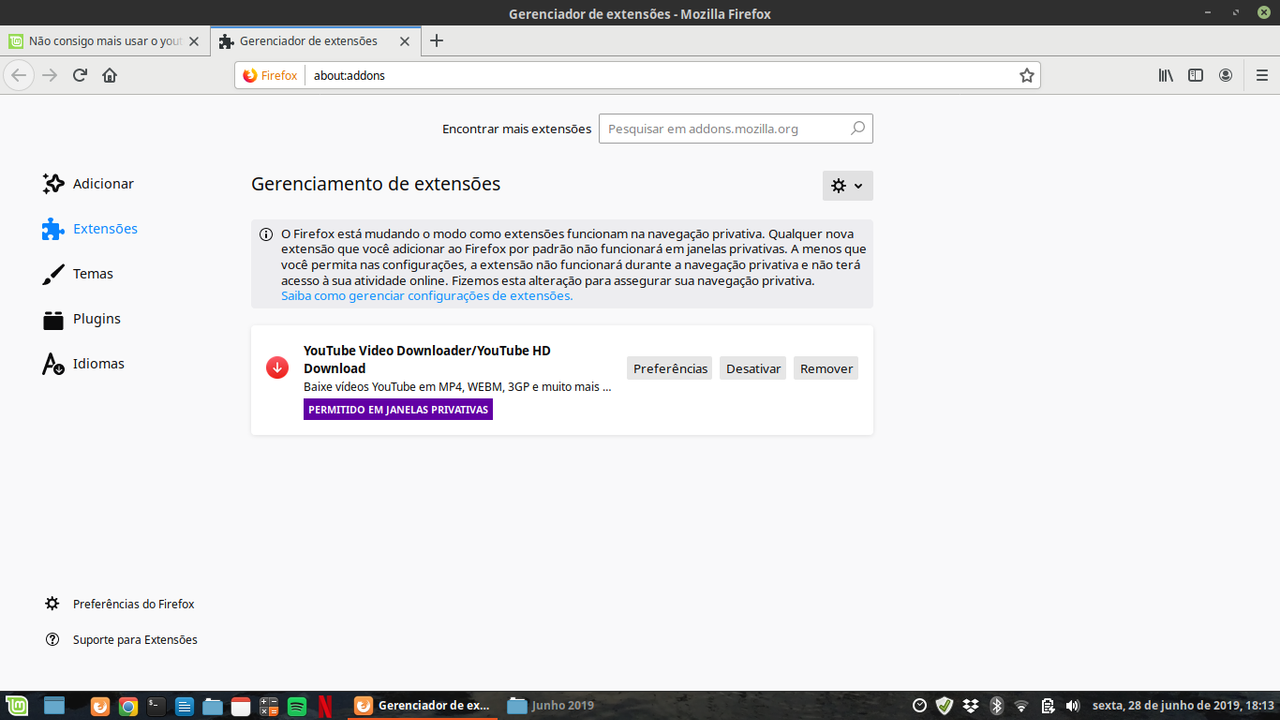Close the Gerenciador de extensões tab
Screen dimensions: 1280x720
[x=405, y=42]
